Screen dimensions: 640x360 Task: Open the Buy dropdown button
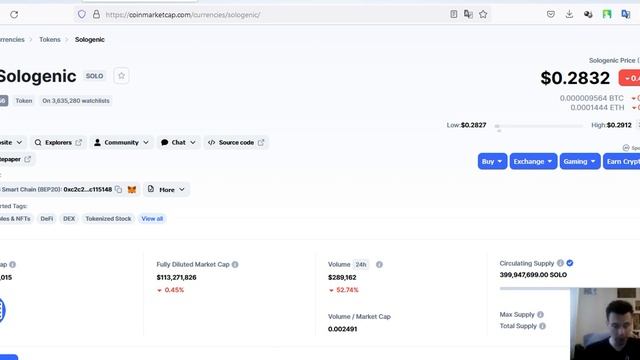[492, 161]
